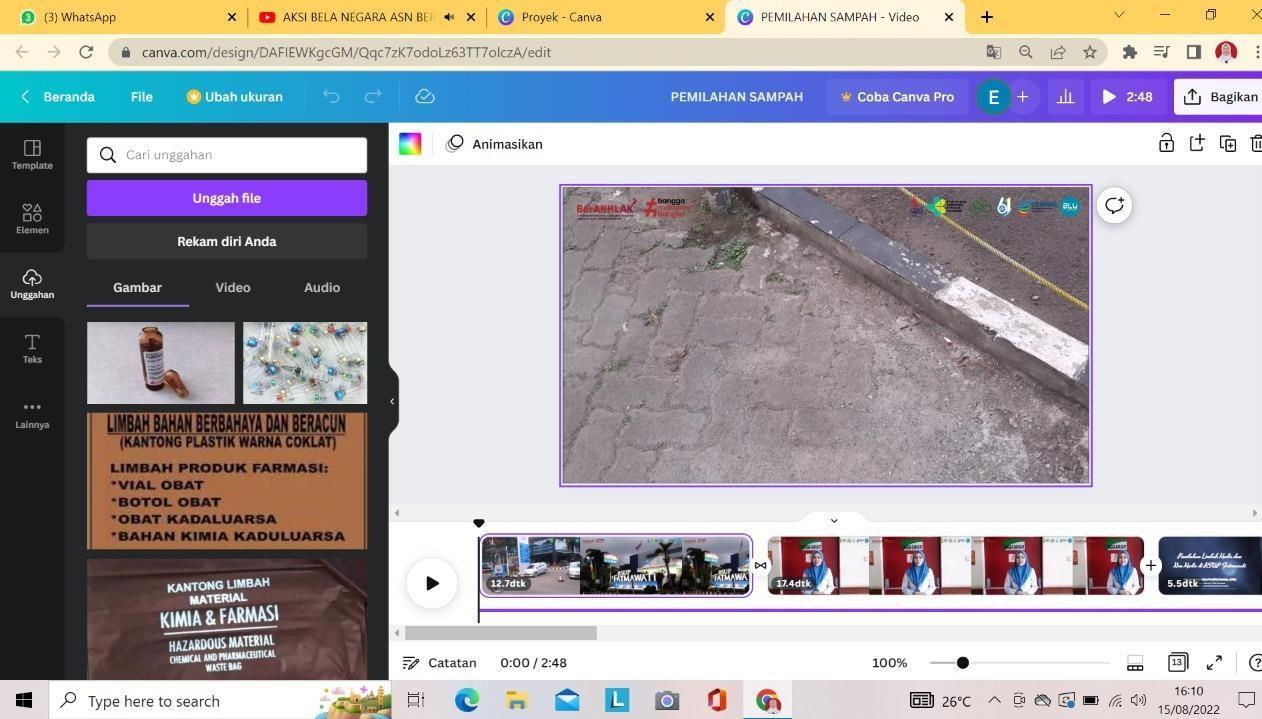Adjust the zoom slider handle

point(963,663)
